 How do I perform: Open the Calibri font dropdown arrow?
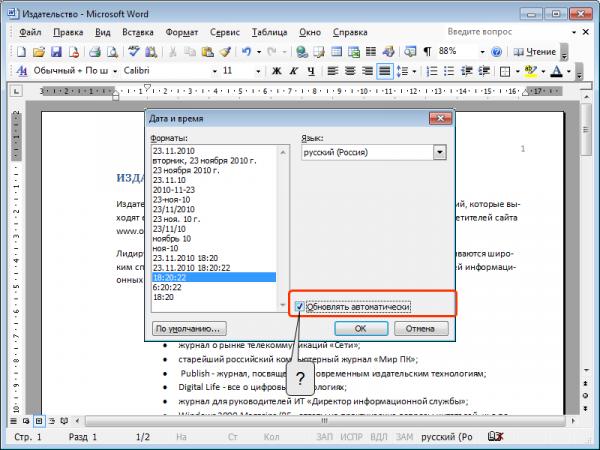[x=214, y=71]
